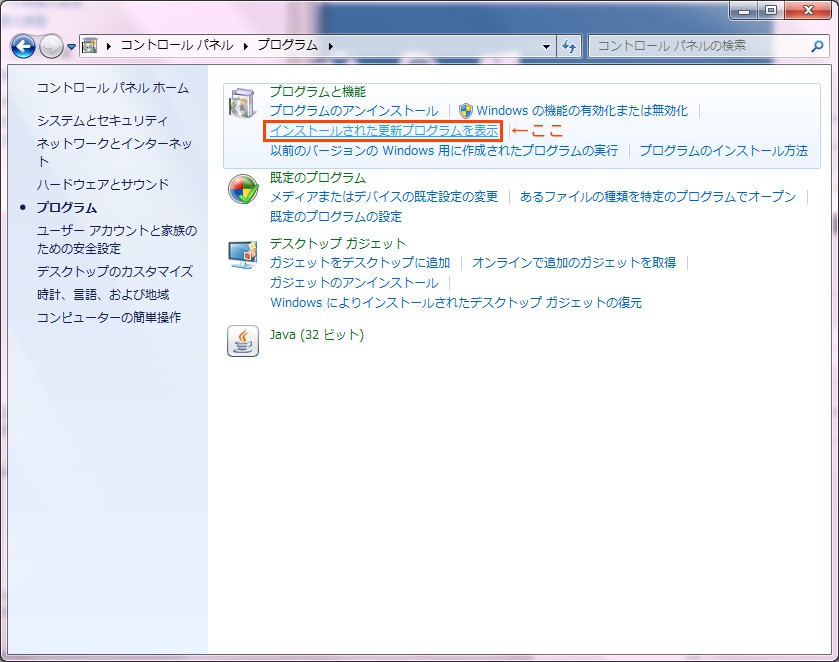Maximize the Control Panel window
The image size is (839, 662).
tap(771, 10)
